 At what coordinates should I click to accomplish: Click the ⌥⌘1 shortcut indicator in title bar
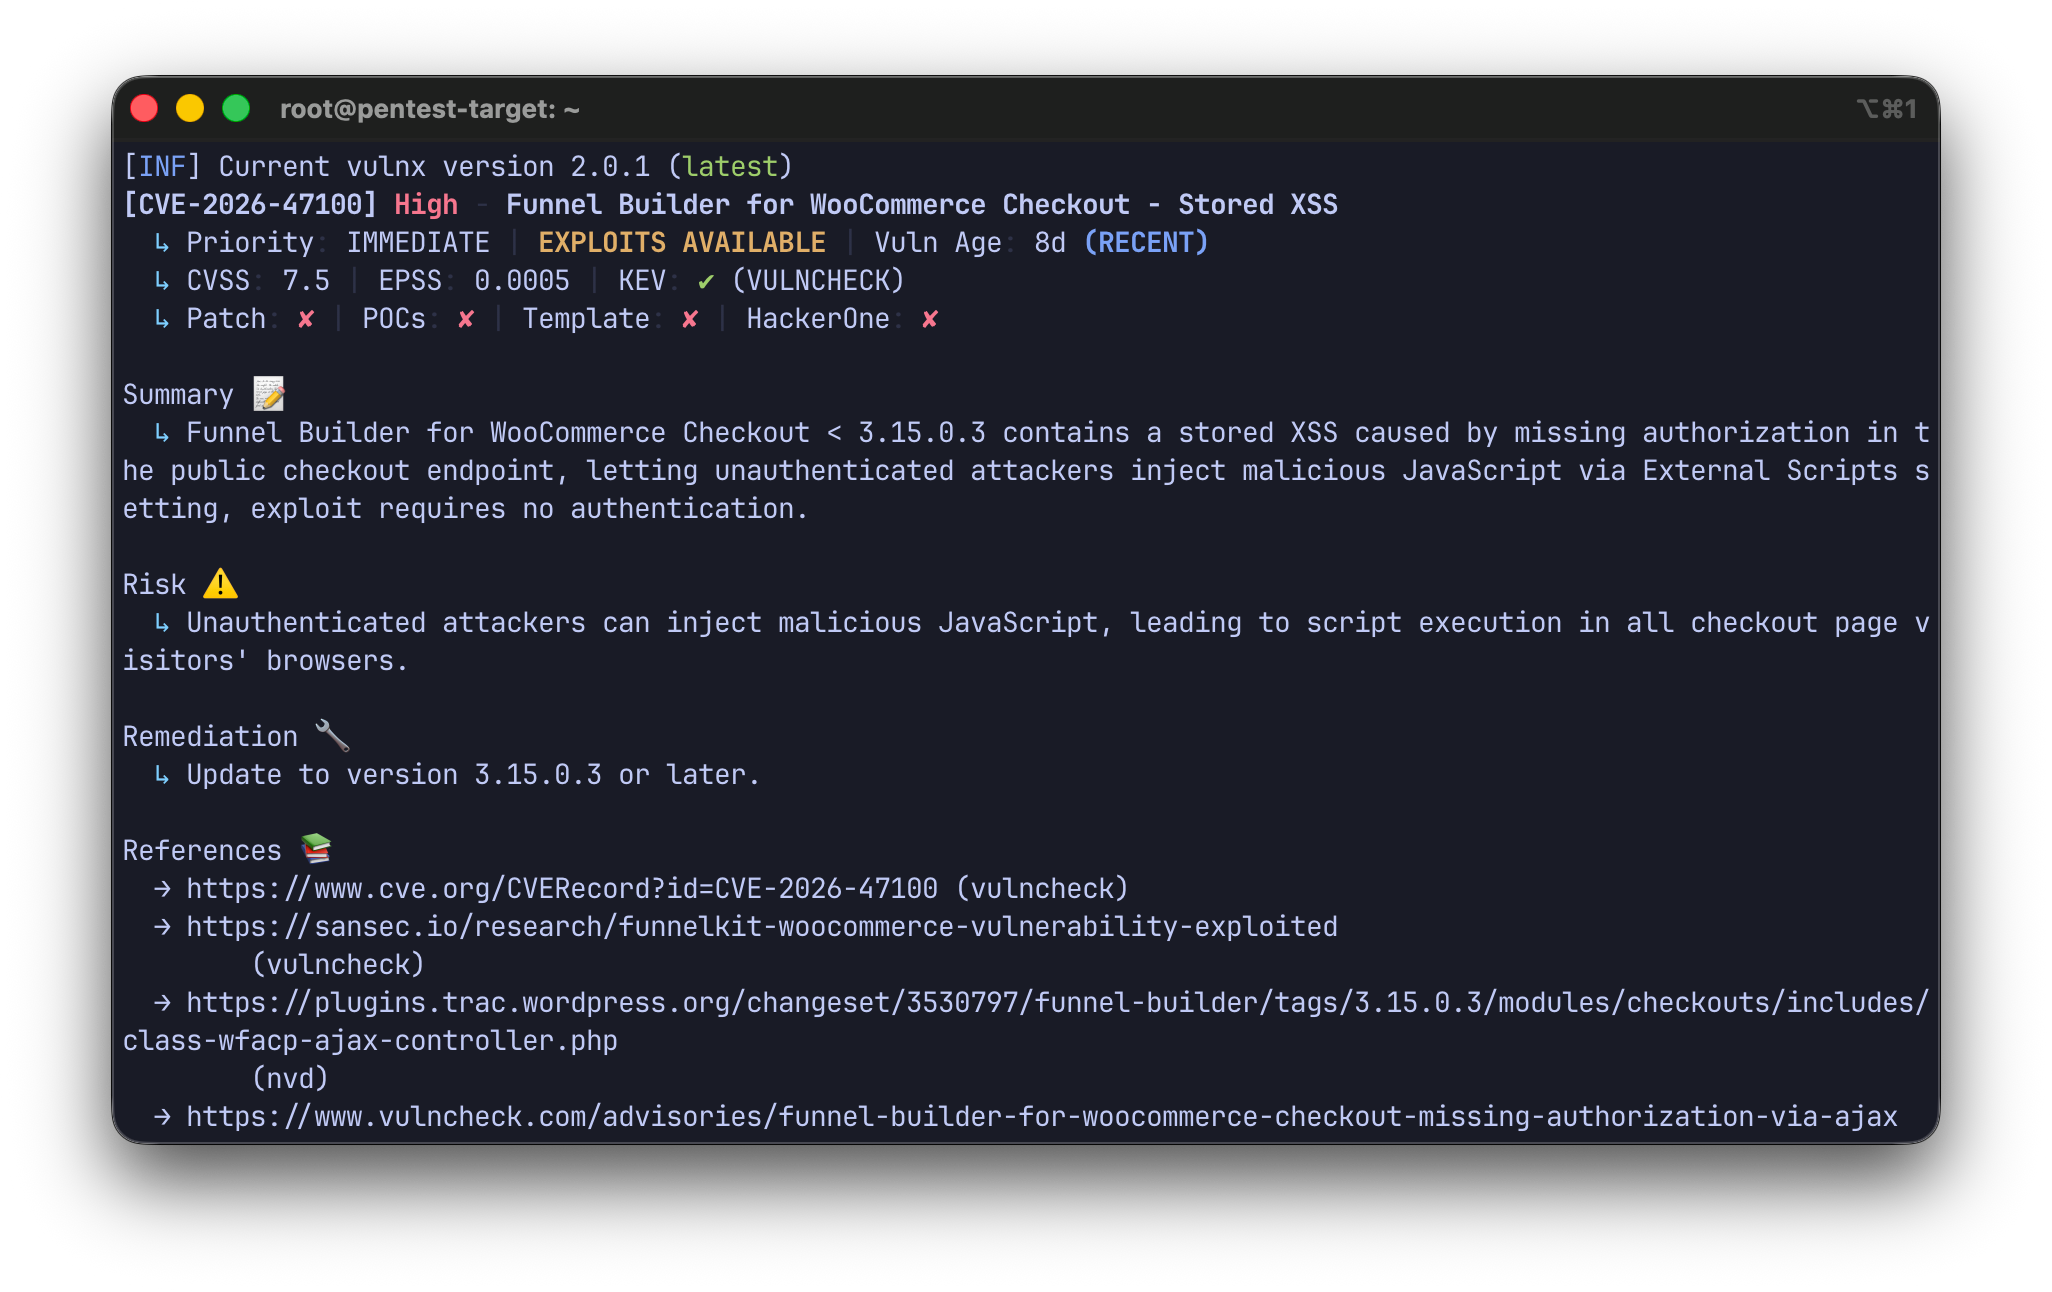pos(1886,109)
